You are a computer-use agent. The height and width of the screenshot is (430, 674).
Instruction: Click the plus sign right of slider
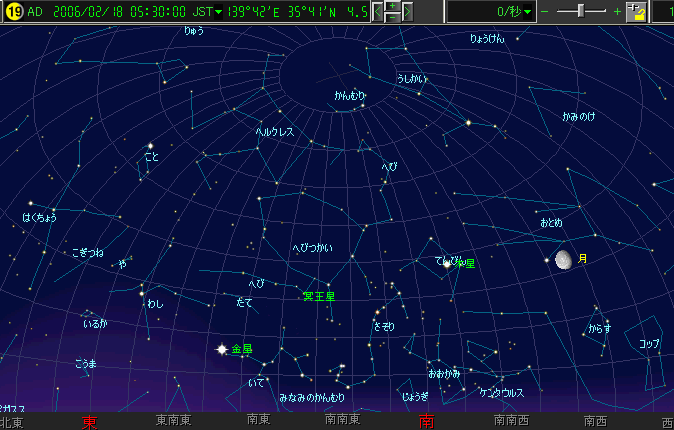[x=617, y=12]
